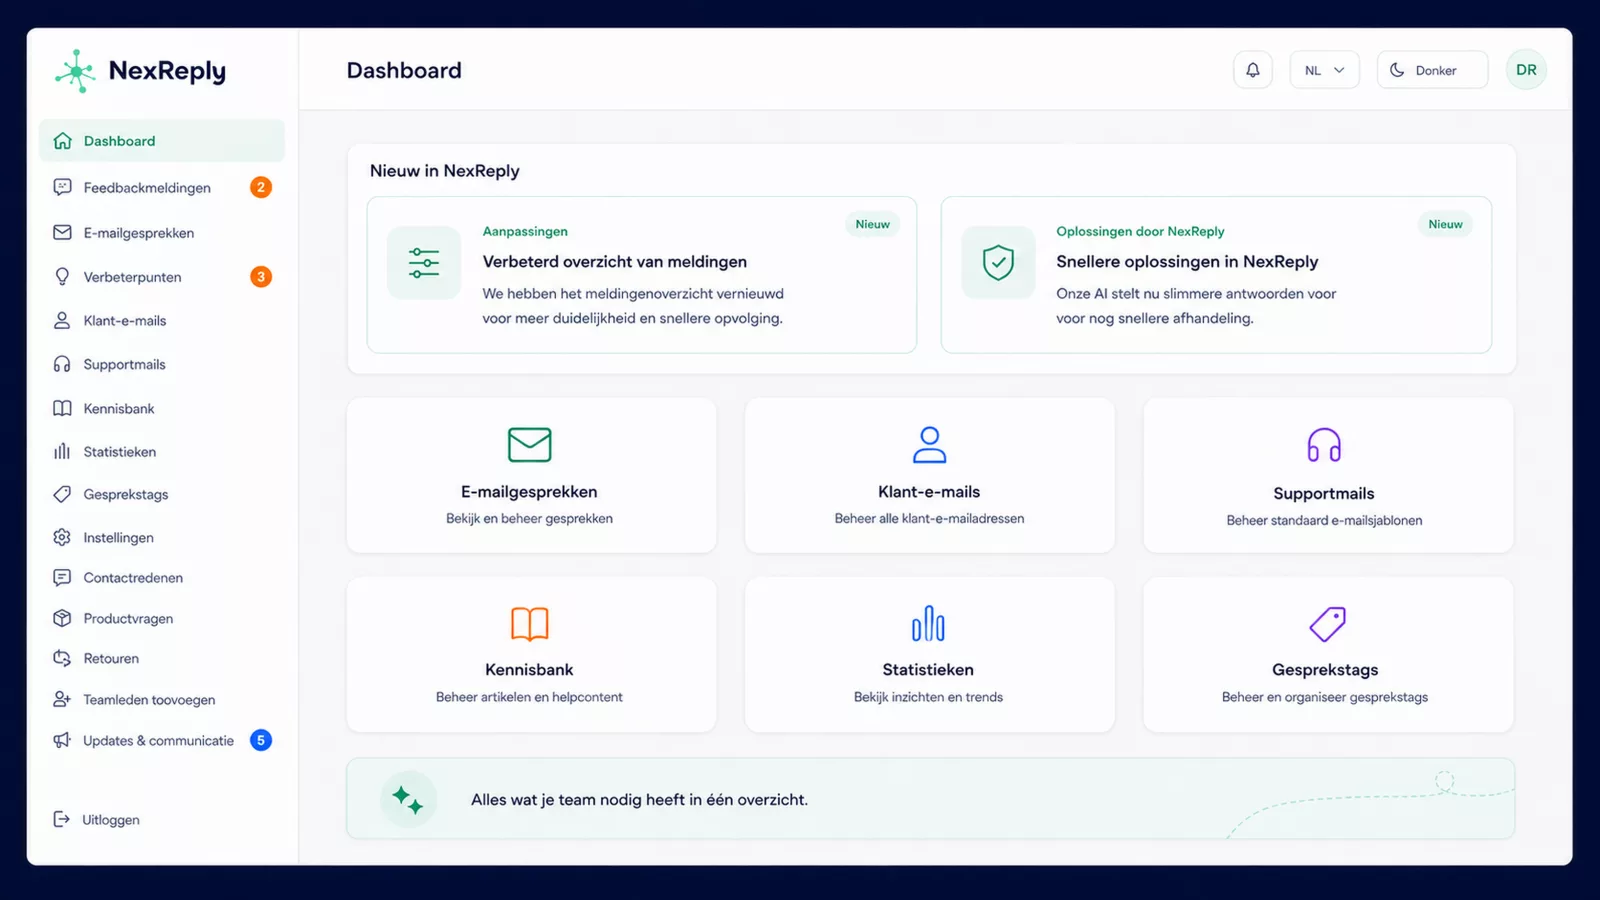Image resolution: width=1600 pixels, height=900 pixels.
Task: Open the DR user avatar
Action: tap(1526, 70)
